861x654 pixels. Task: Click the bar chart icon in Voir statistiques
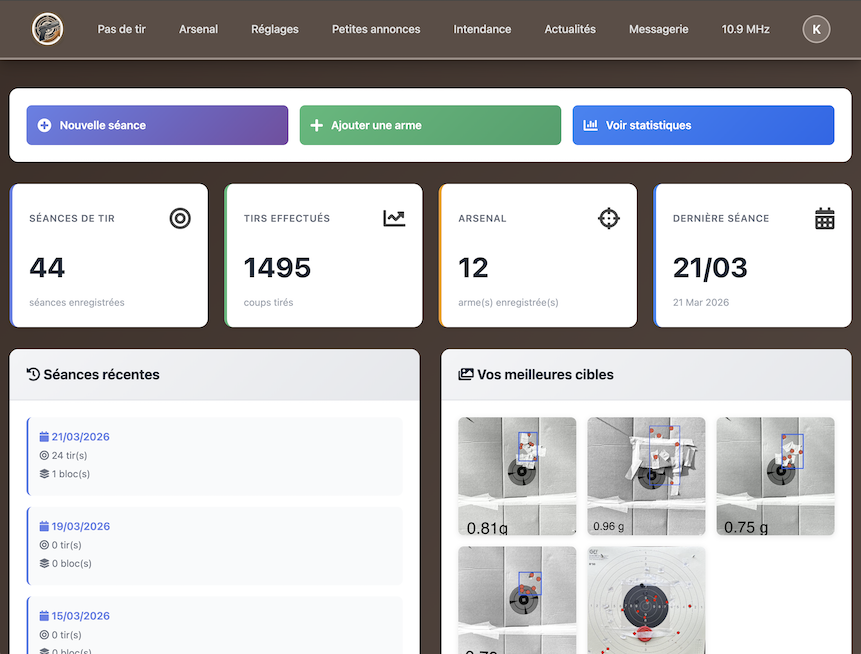(x=590, y=125)
